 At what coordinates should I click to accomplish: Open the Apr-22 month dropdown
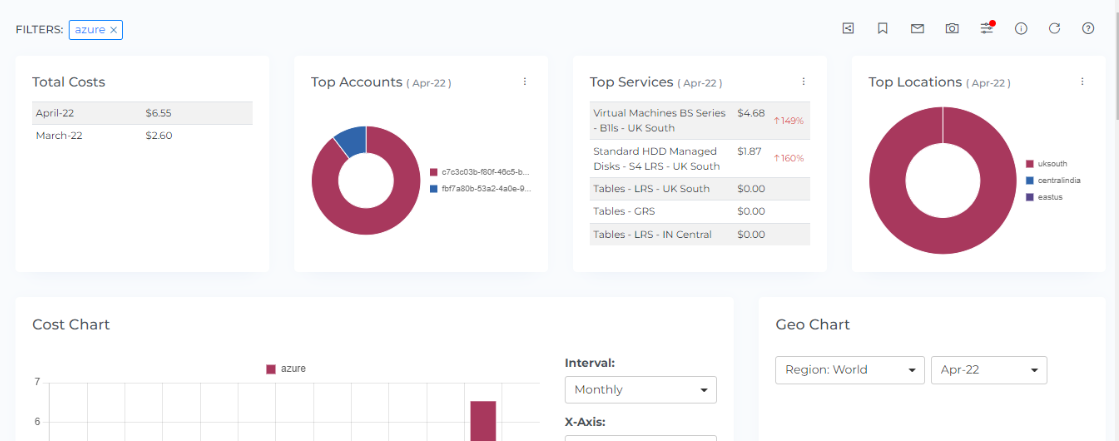point(988,370)
